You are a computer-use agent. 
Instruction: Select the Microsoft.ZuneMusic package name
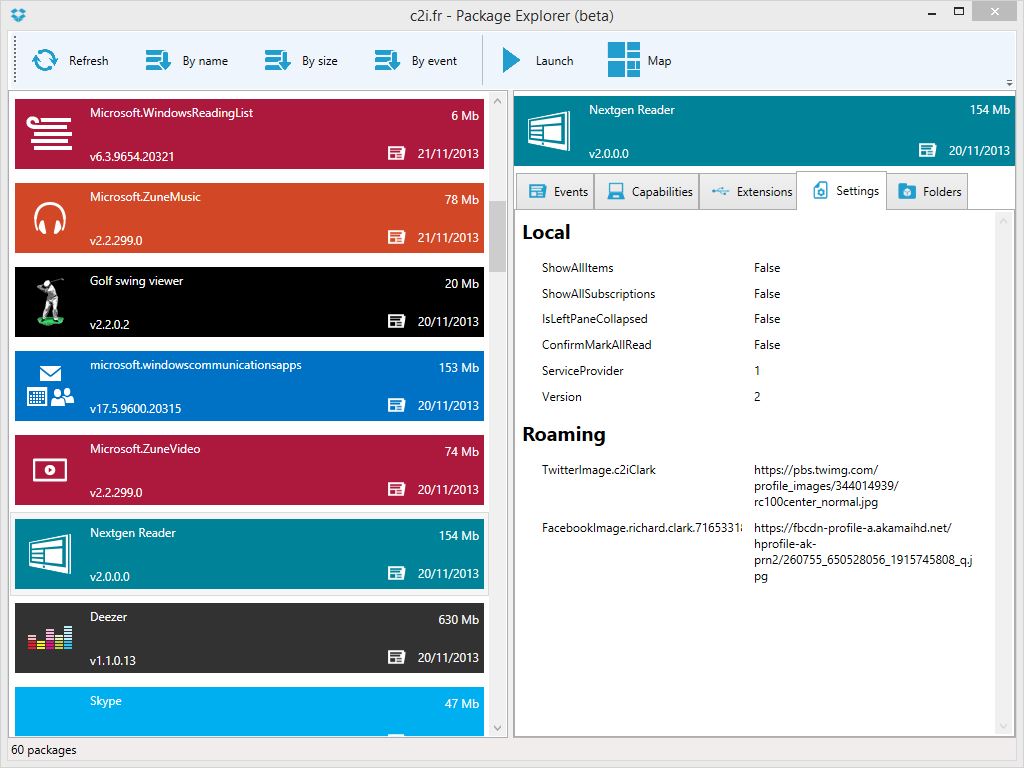click(x=145, y=197)
